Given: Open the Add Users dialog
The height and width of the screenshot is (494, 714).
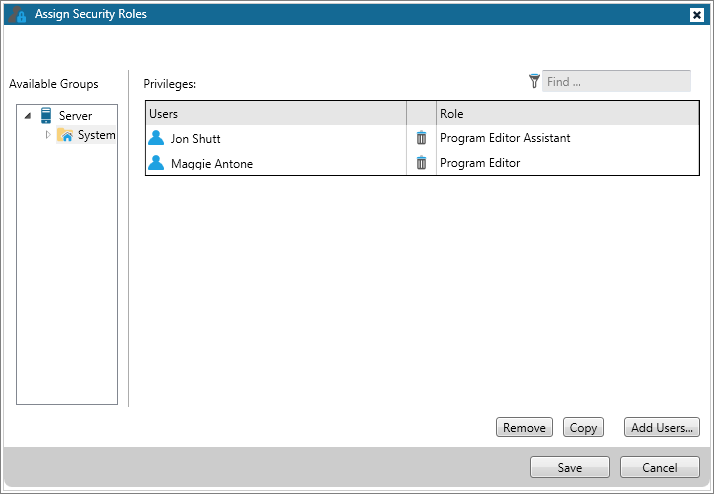Looking at the screenshot, I should (x=662, y=428).
